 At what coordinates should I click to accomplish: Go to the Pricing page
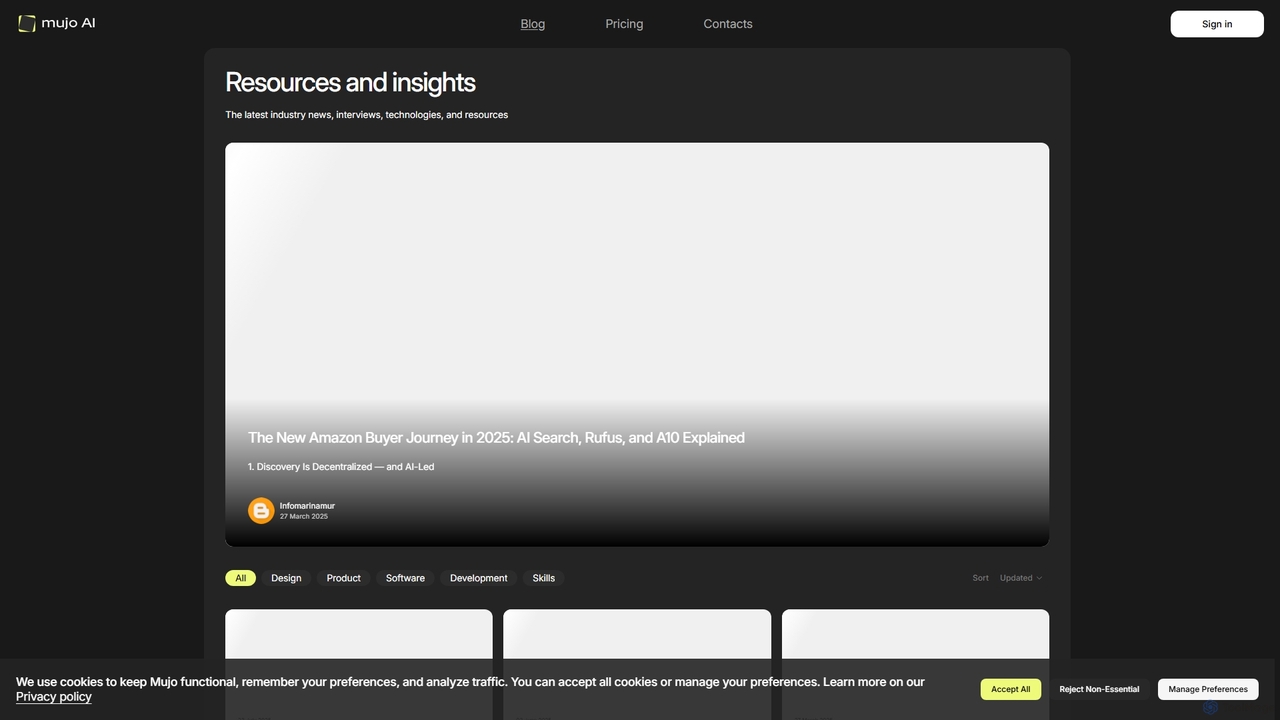click(x=624, y=24)
